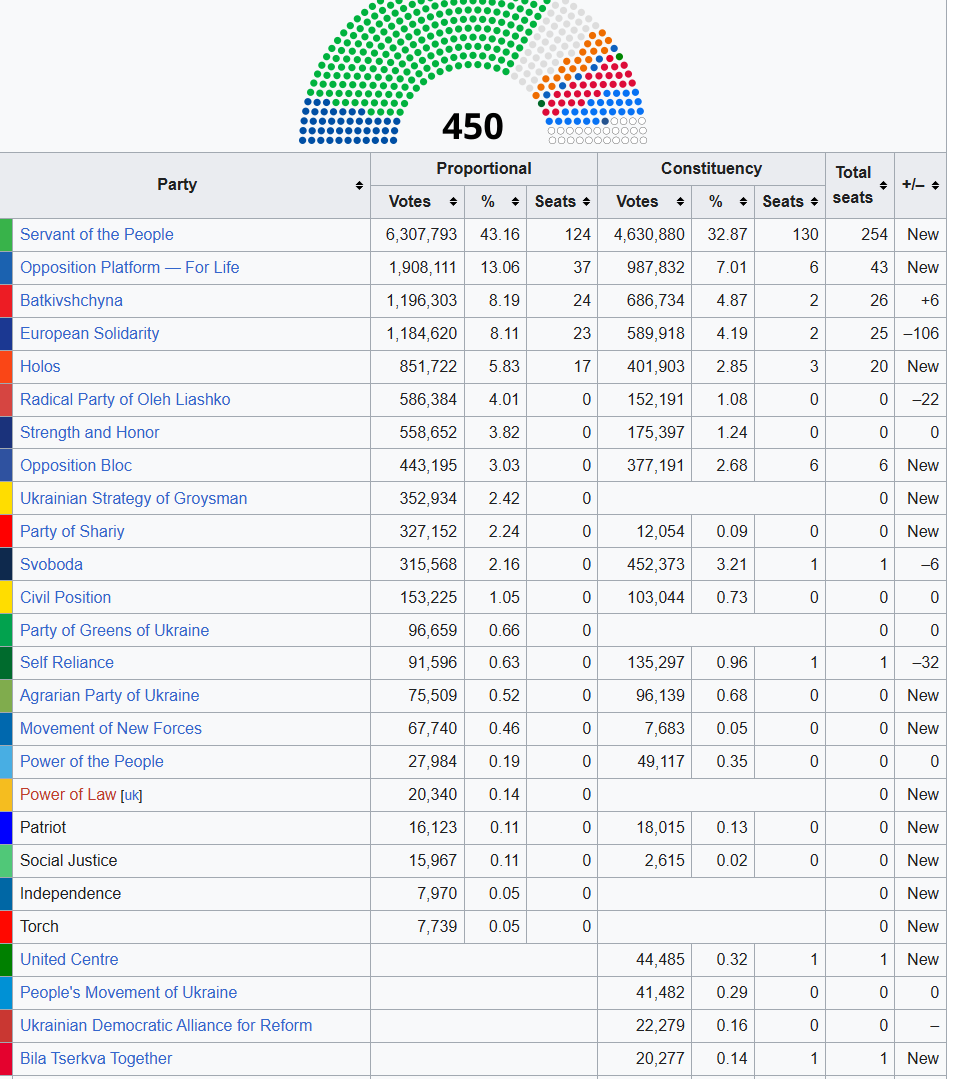Viewport: 954px width, 1079px height.
Task: Click orange swatch beside Holos
Action: pyautogui.click(x=6, y=367)
